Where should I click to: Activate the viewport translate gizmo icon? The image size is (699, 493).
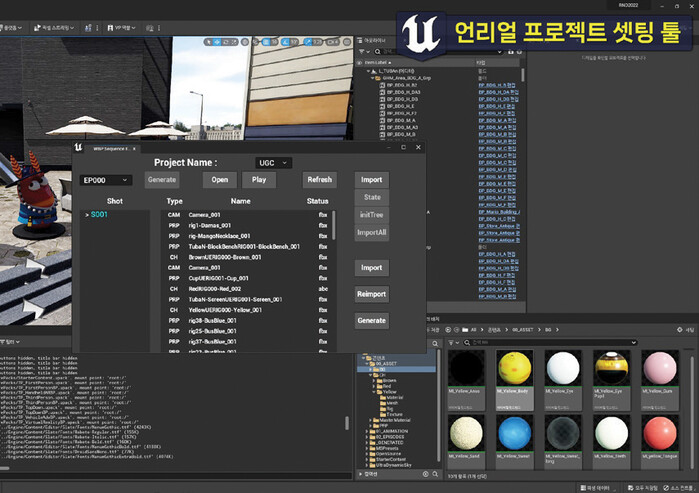[x=217, y=42]
